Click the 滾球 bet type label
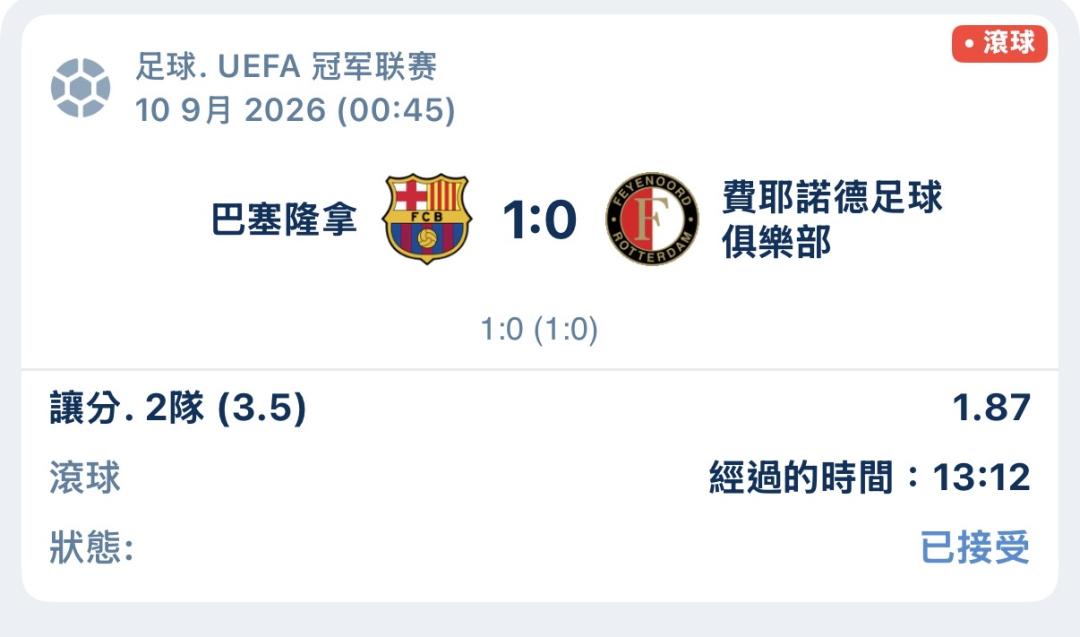The height and width of the screenshot is (637, 1080). 85,477
